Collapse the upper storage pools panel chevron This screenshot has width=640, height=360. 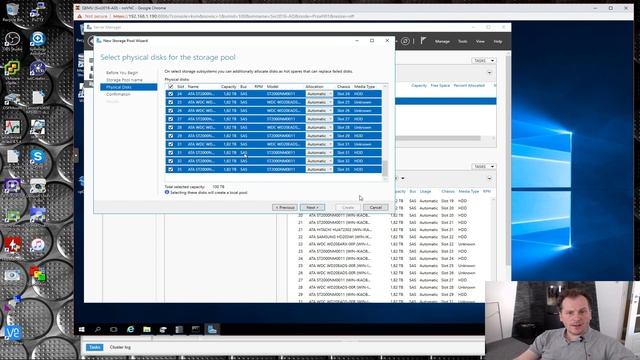489,73
